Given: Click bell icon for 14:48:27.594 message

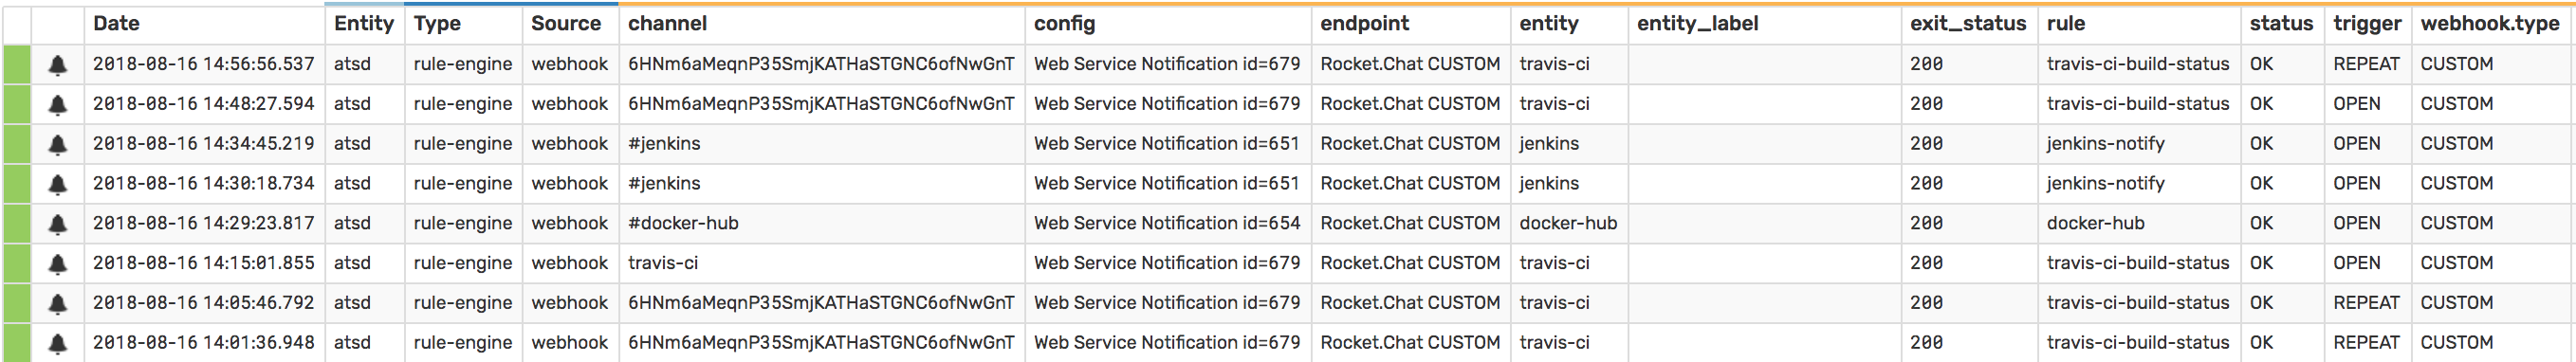Looking at the screenshot, I should [58, 105].
